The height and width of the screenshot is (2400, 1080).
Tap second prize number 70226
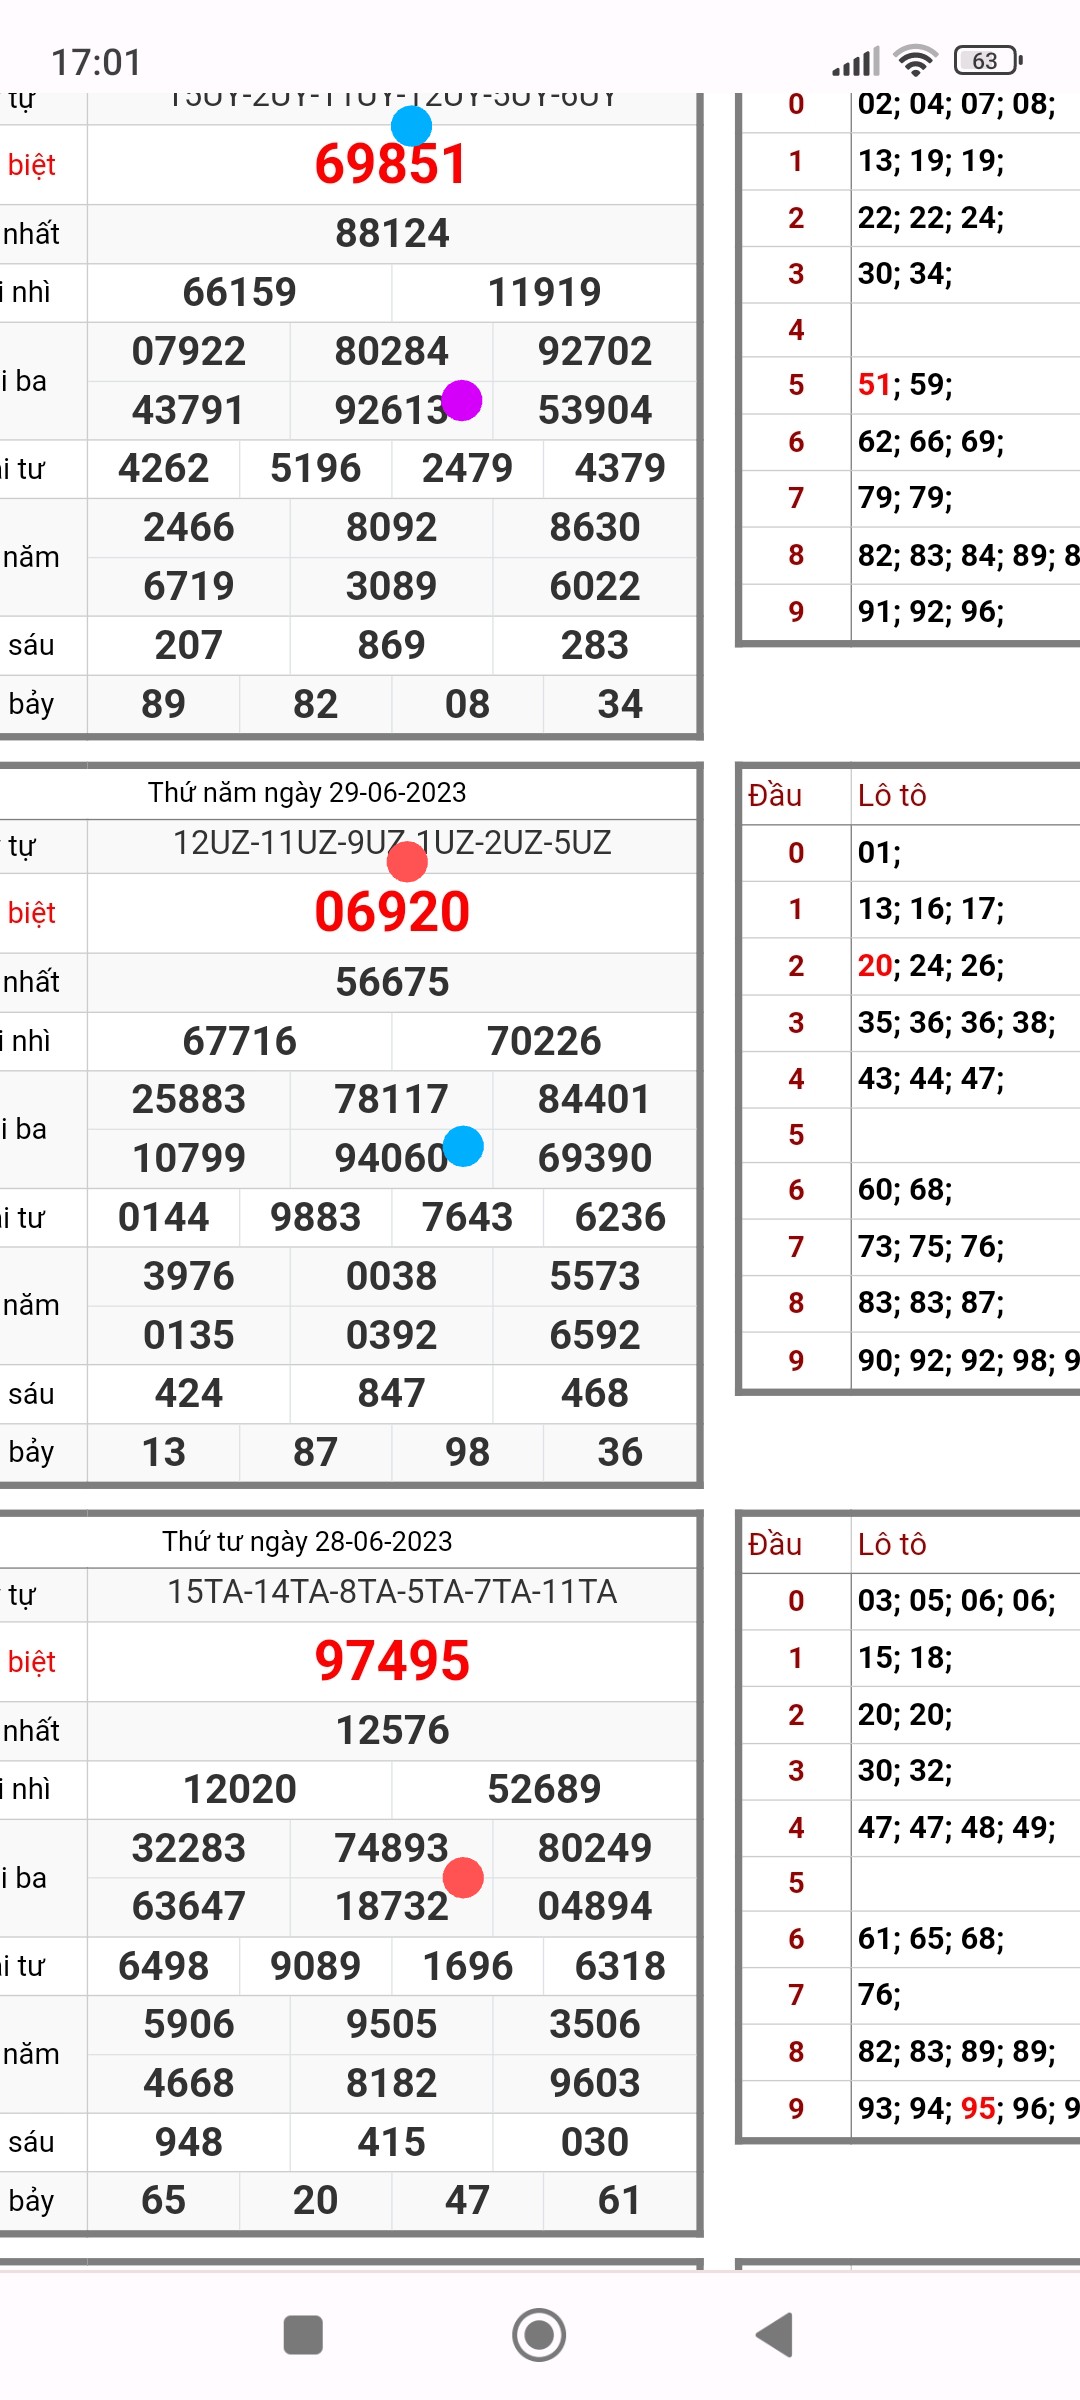coord(544,1042)
